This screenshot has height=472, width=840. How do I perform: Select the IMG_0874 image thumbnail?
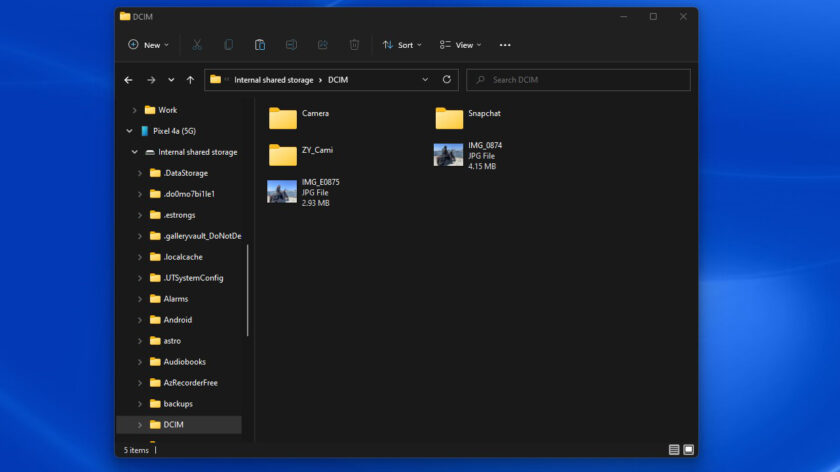pos(448,155)
